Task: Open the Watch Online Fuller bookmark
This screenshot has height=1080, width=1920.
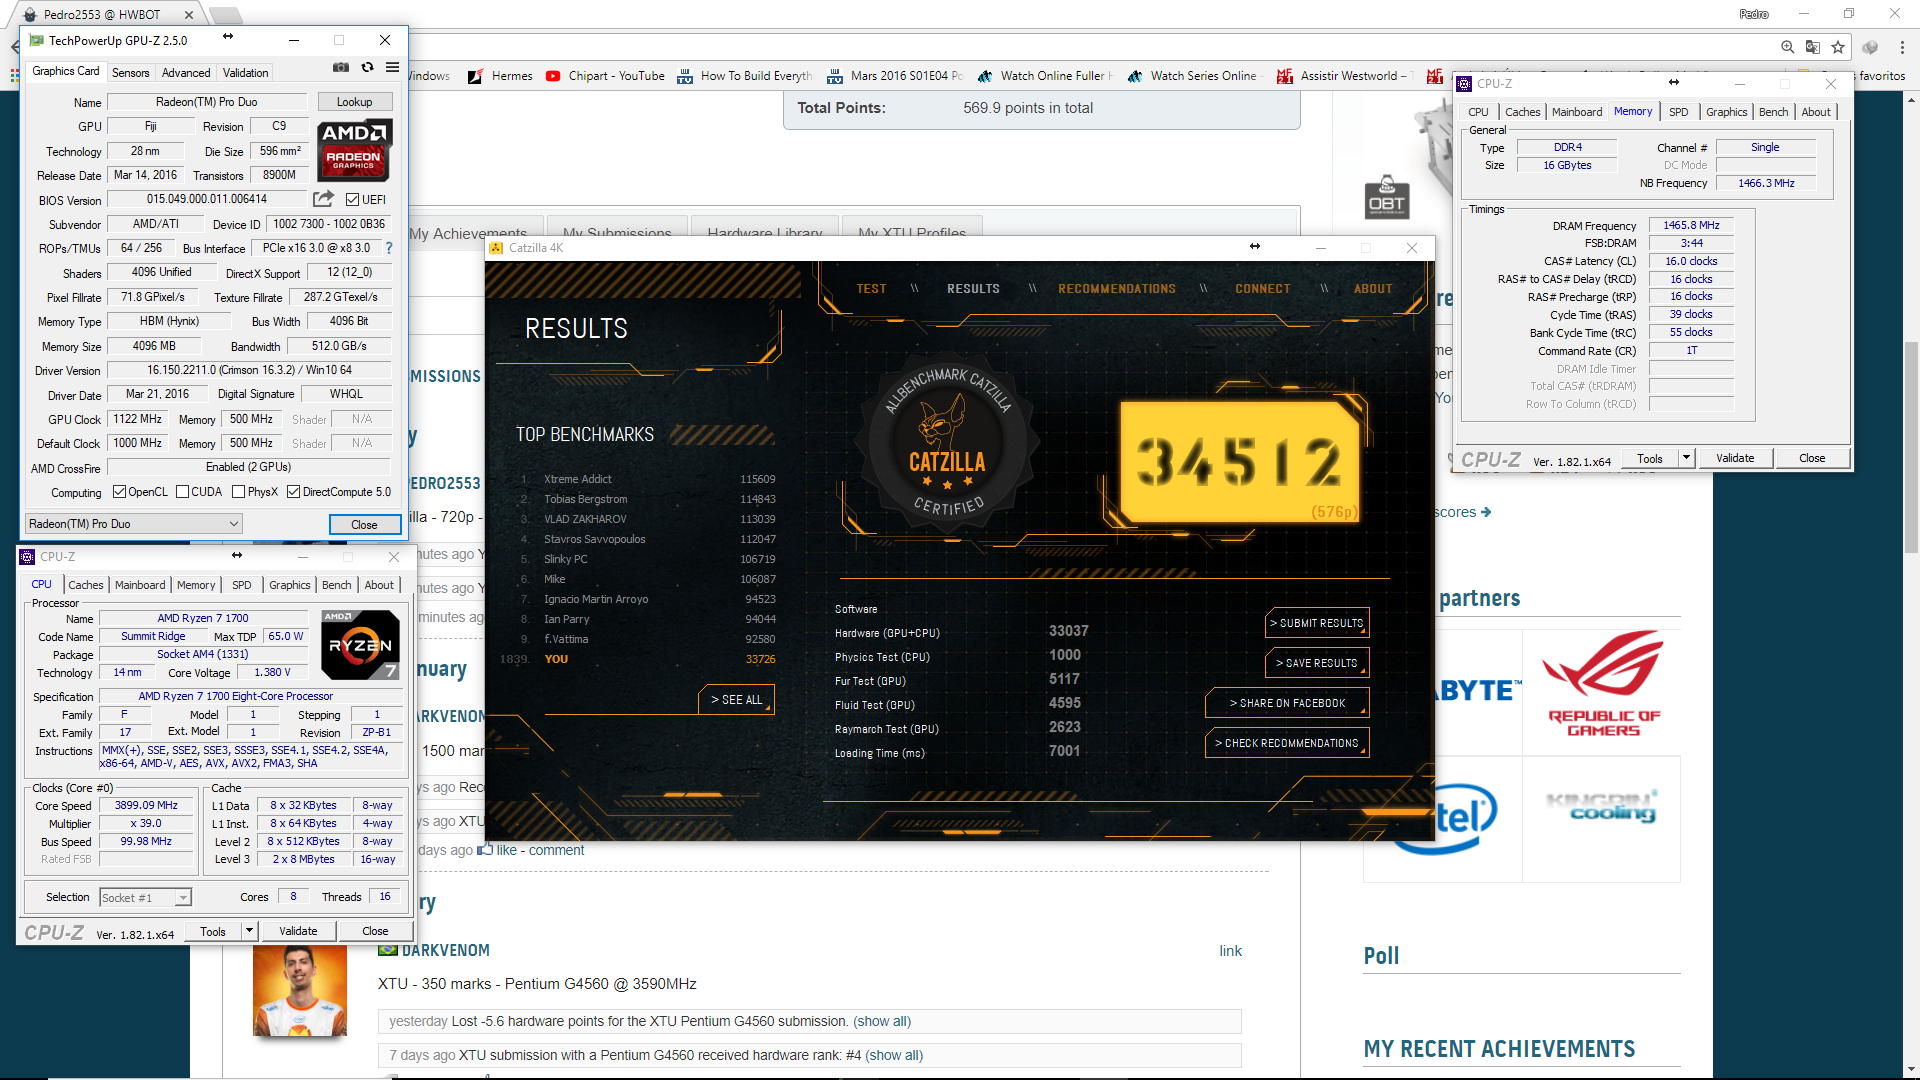Action: (x=1046, y=76)
